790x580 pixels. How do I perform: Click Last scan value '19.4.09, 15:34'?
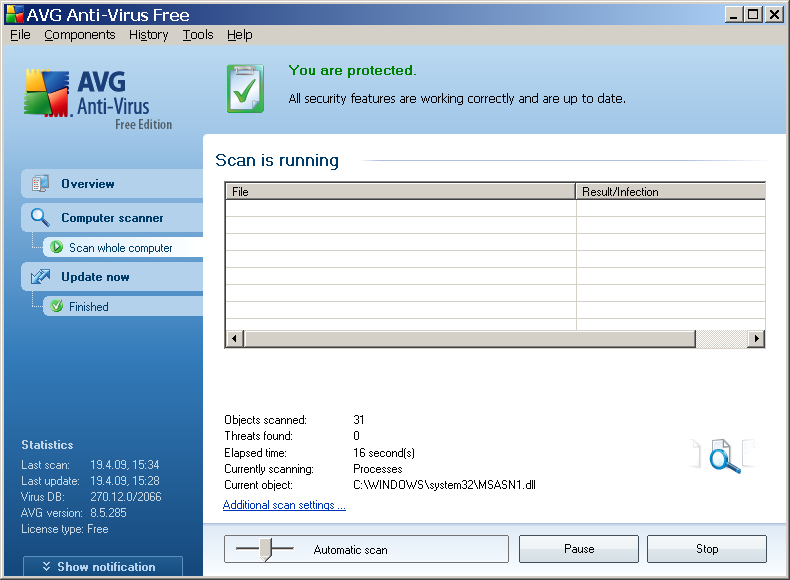tap(125, 464)
